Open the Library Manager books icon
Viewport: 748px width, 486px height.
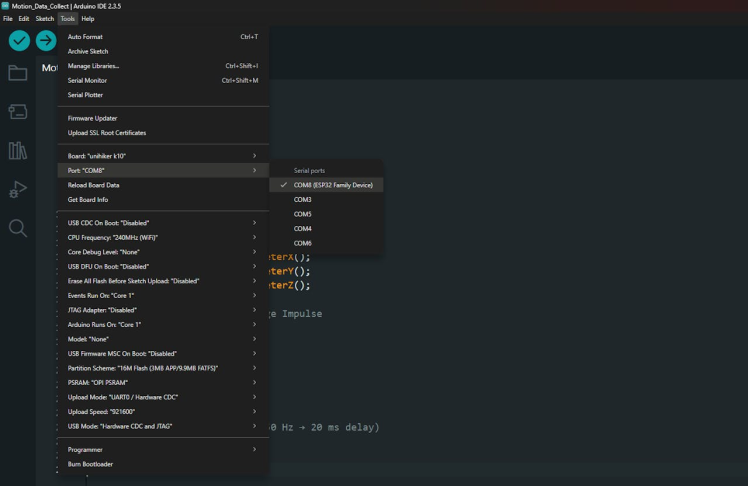[18, 150]
